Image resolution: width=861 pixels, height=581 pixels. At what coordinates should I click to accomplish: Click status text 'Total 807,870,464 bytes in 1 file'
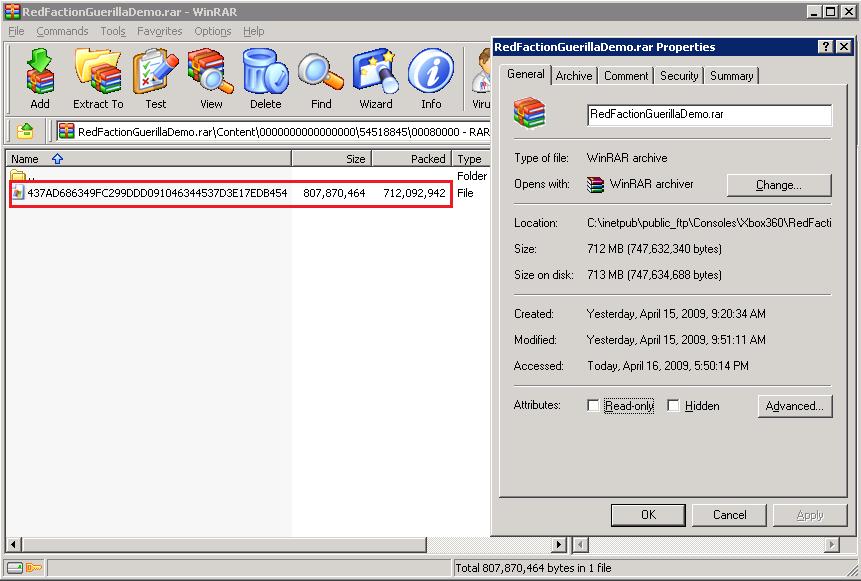pyautogui.click(x=533, y=568)
